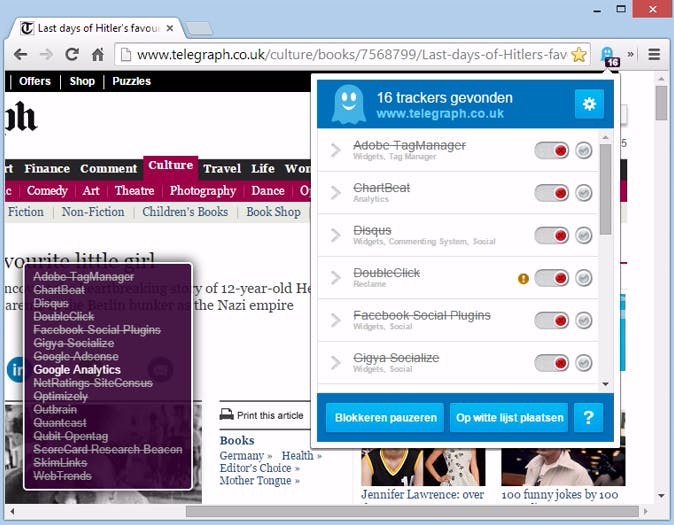Toggle blocking for Gigya Socialize
This screenshot has width=674, height=525.
(x=551, y=363)
